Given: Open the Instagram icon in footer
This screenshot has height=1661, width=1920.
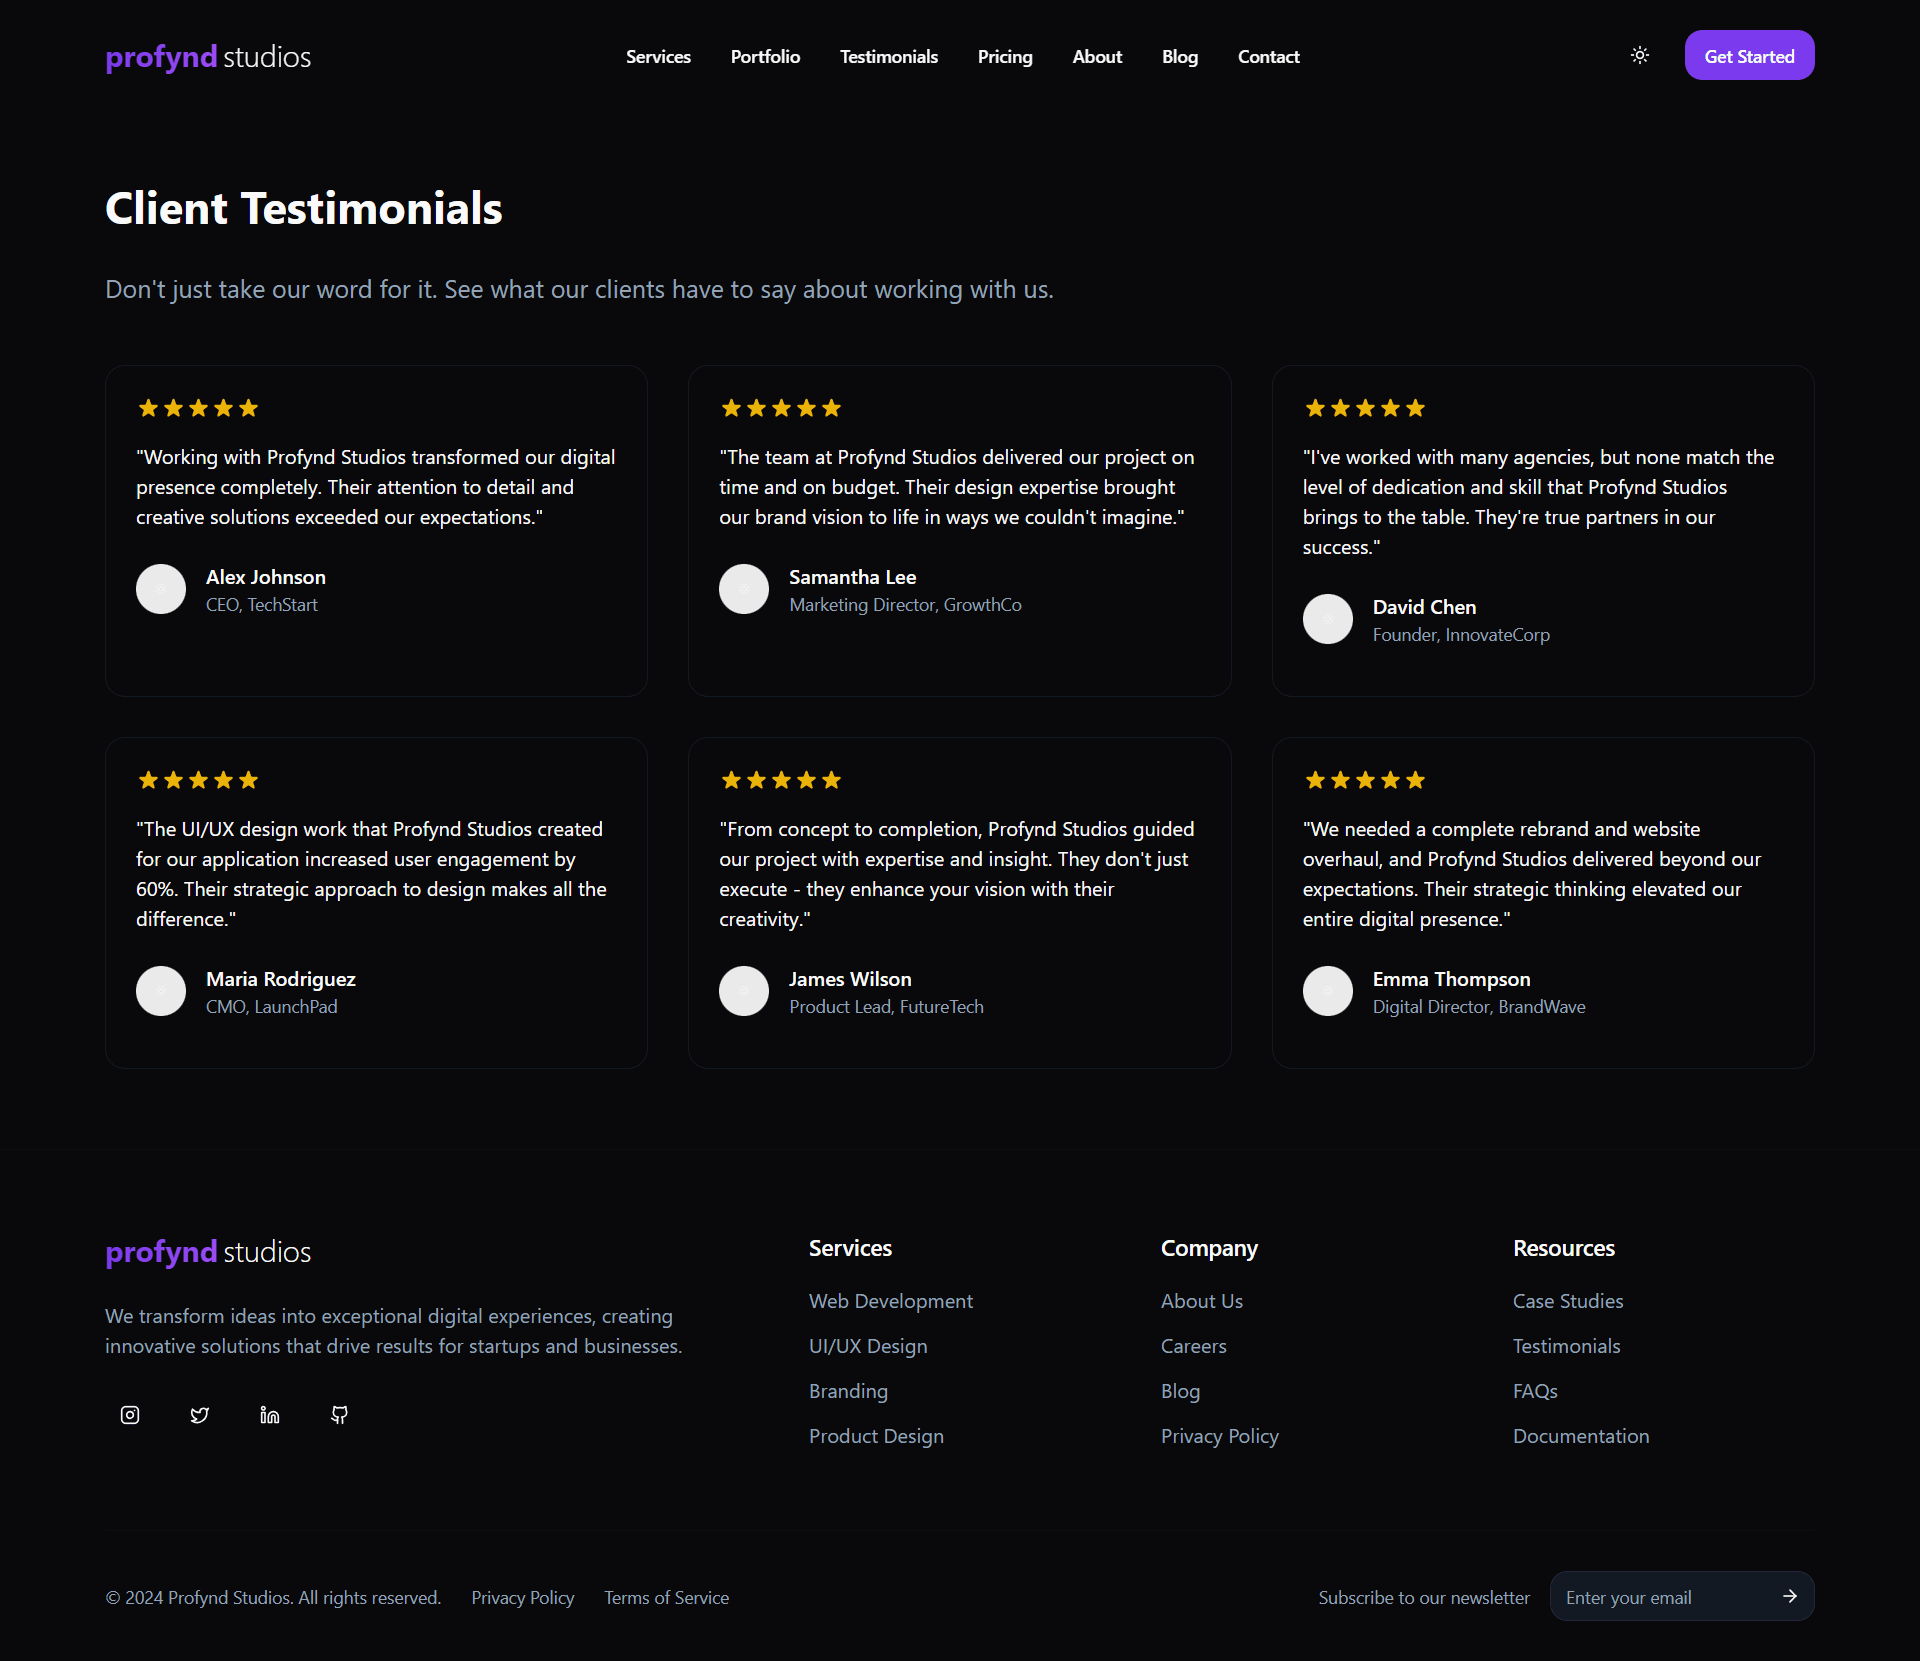Looking at the screenshot, I should 130,1415.
